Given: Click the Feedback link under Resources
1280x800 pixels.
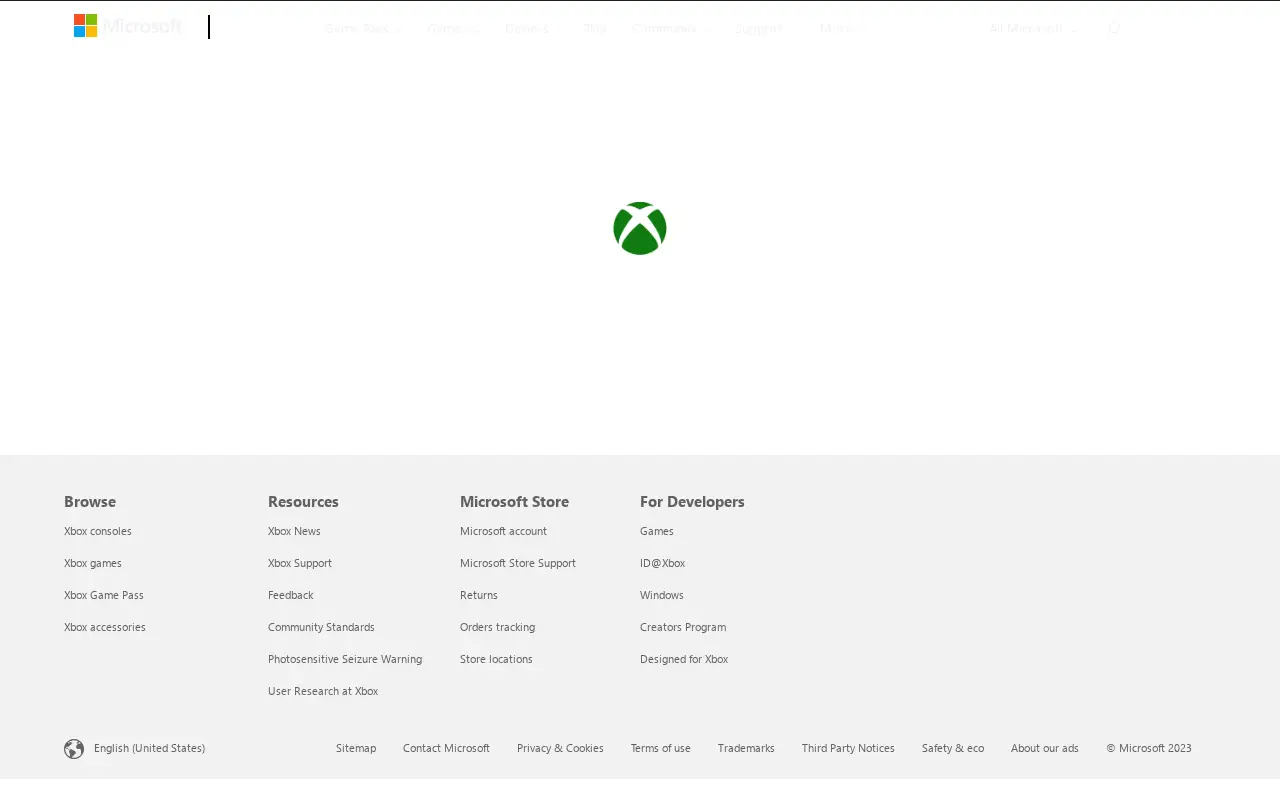Looking at the screenshot, I should [x=291, y=595].
